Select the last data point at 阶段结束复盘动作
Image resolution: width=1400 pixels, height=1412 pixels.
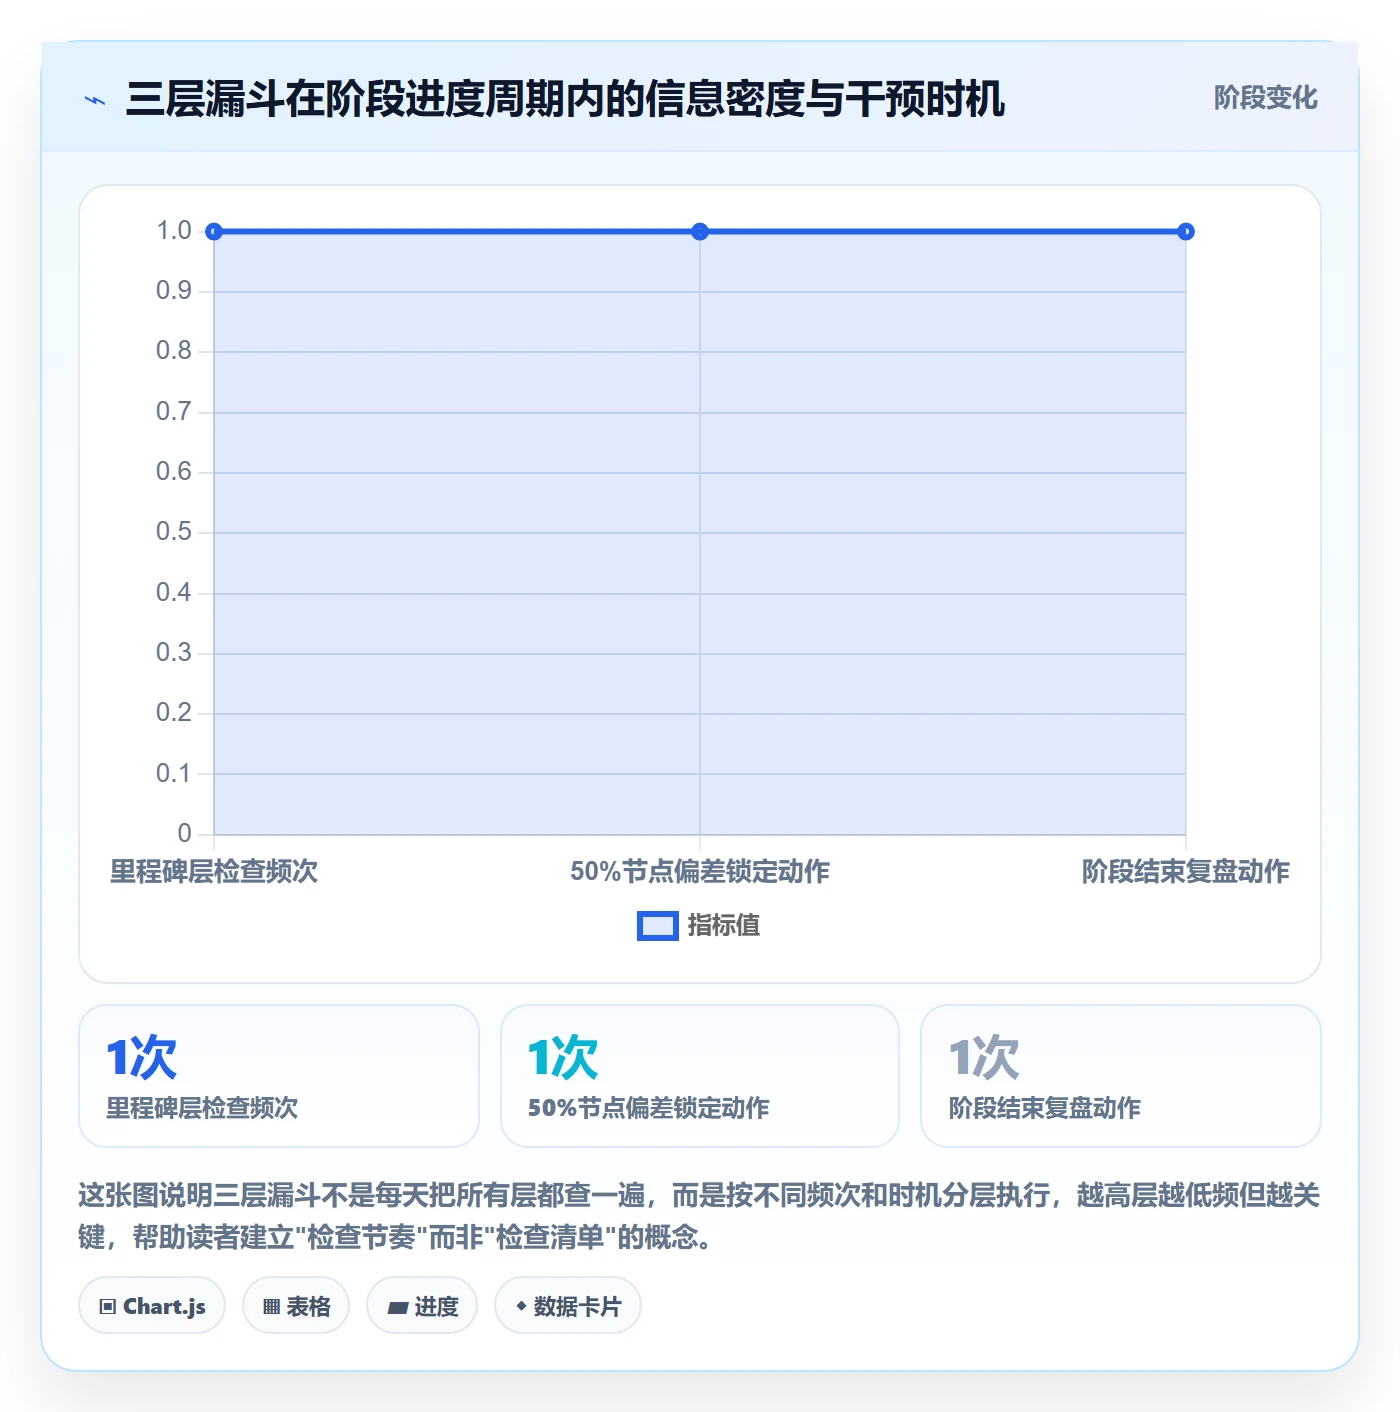[1186, 232]
